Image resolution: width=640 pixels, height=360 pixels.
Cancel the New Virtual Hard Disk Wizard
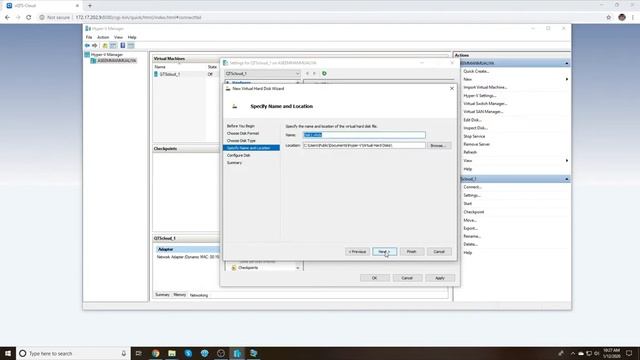pyautogui.click(x=439, y=251)
